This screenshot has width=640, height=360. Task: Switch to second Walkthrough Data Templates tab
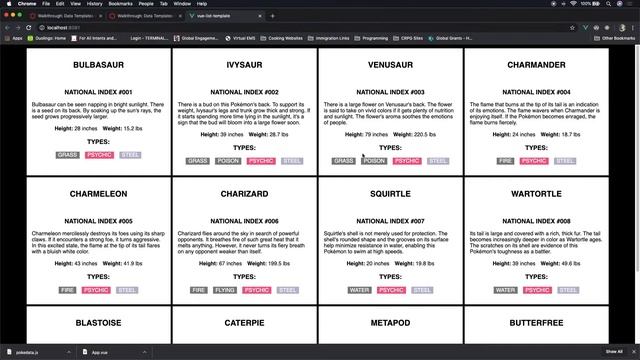(145, 16)
